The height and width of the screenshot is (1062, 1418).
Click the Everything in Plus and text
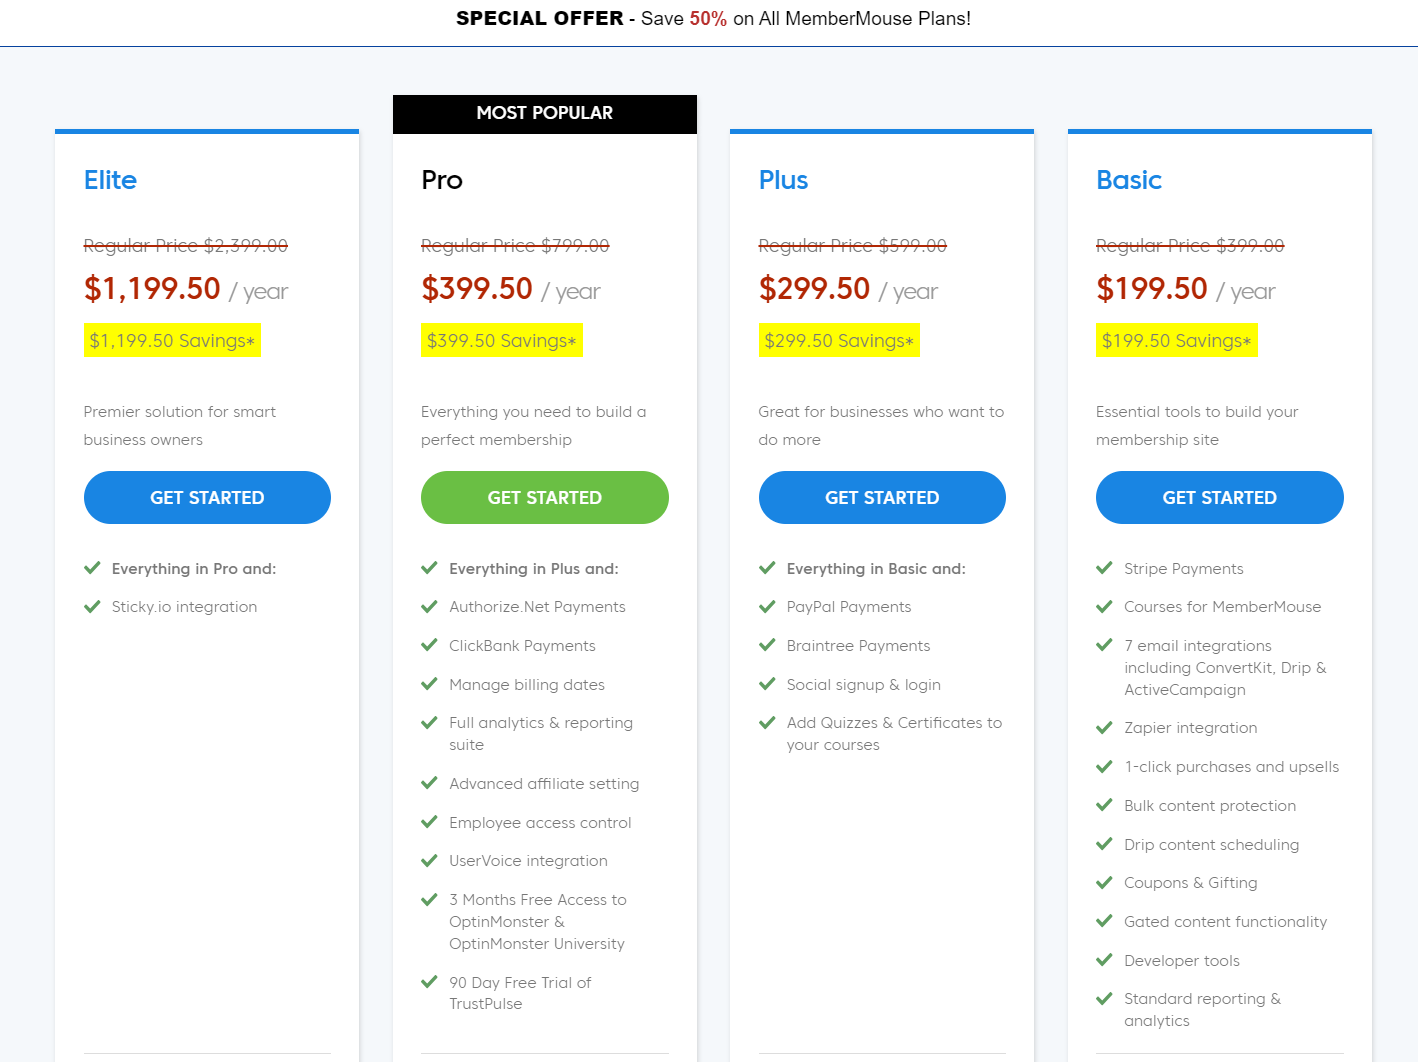534,568
